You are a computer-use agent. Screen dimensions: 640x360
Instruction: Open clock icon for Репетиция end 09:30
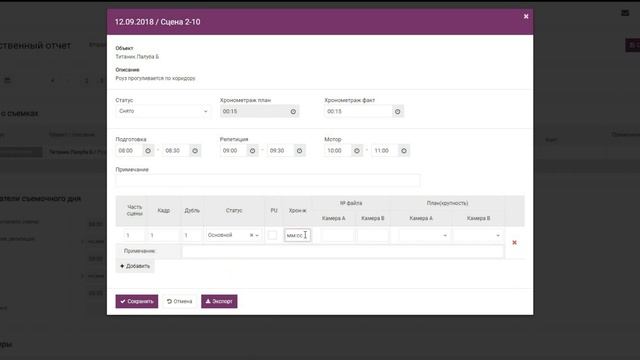[299, 151]
